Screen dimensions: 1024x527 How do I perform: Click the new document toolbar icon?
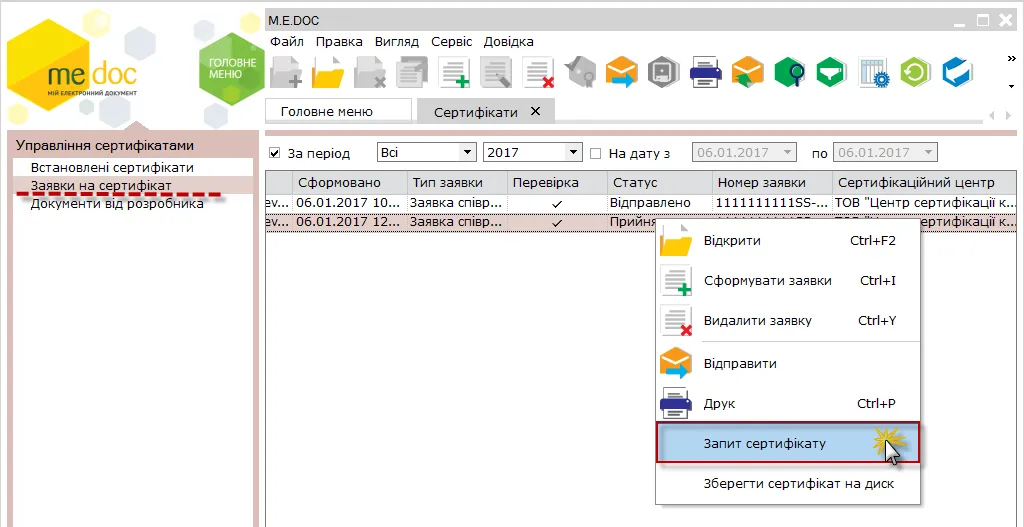286,72
